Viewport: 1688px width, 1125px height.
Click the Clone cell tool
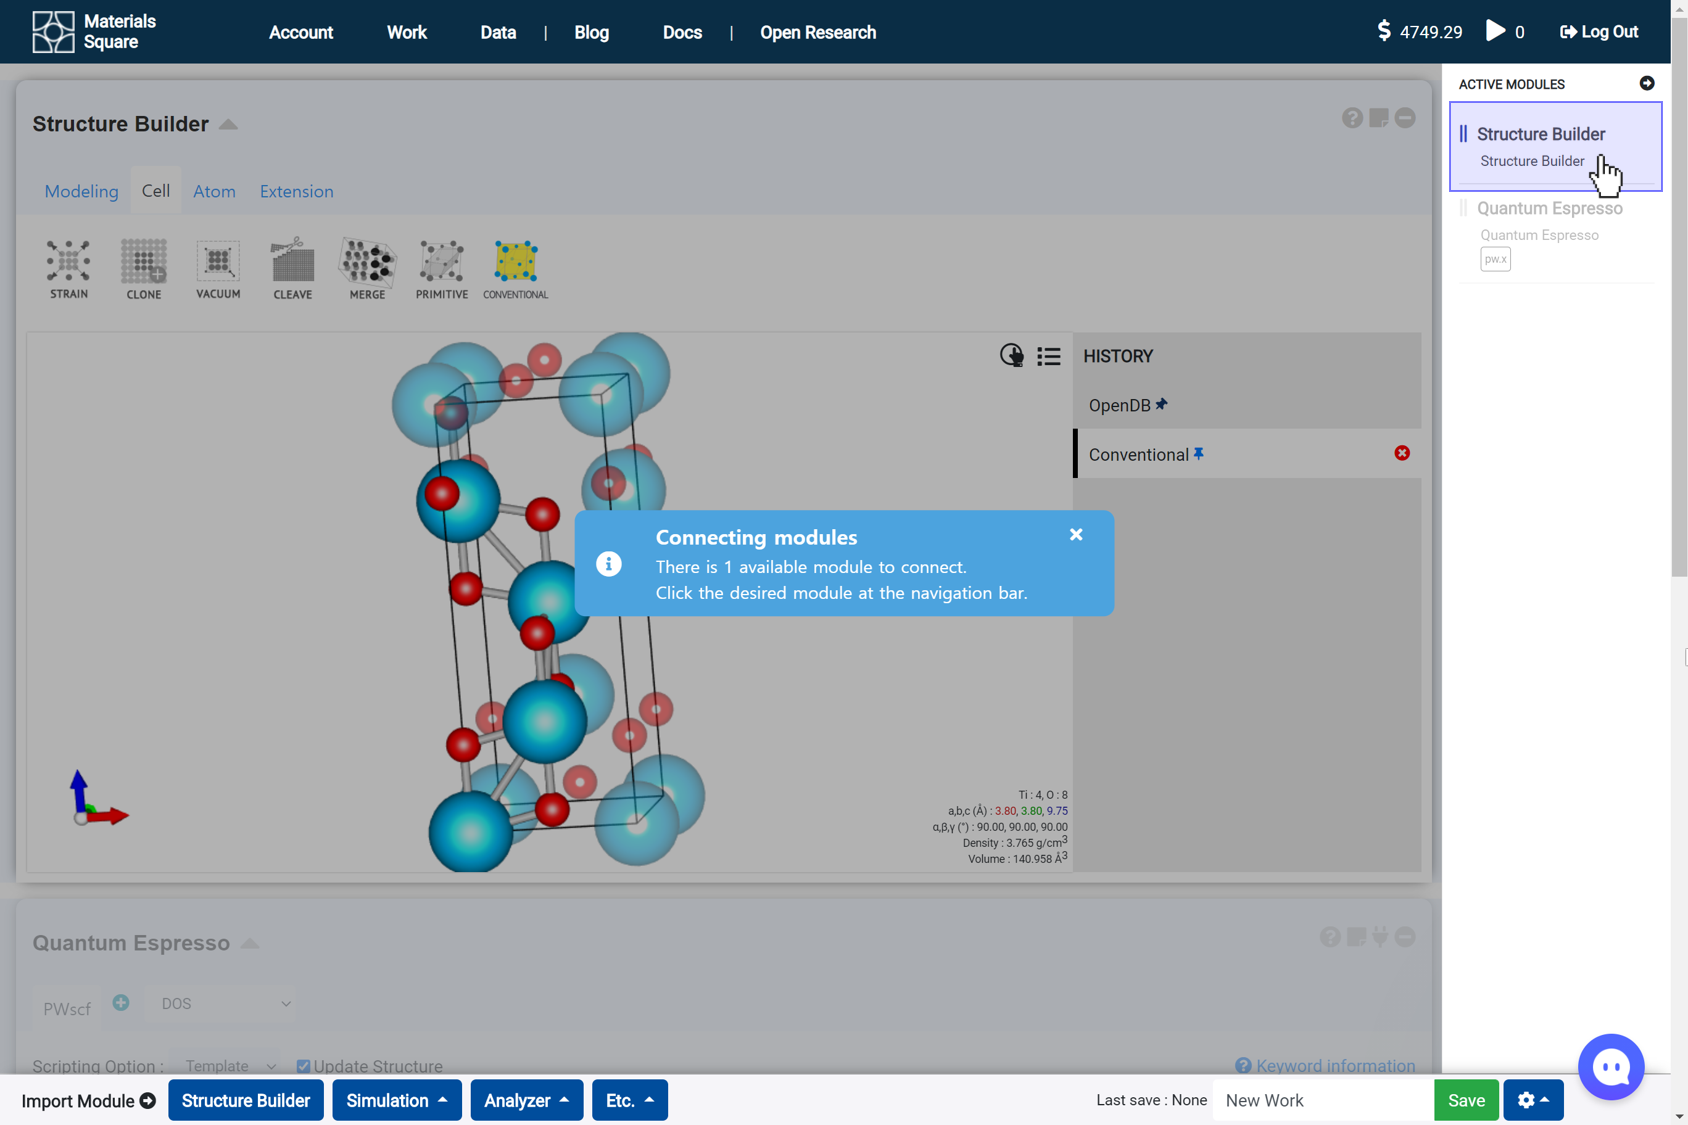pyautogui.click(x=143, y=268)
